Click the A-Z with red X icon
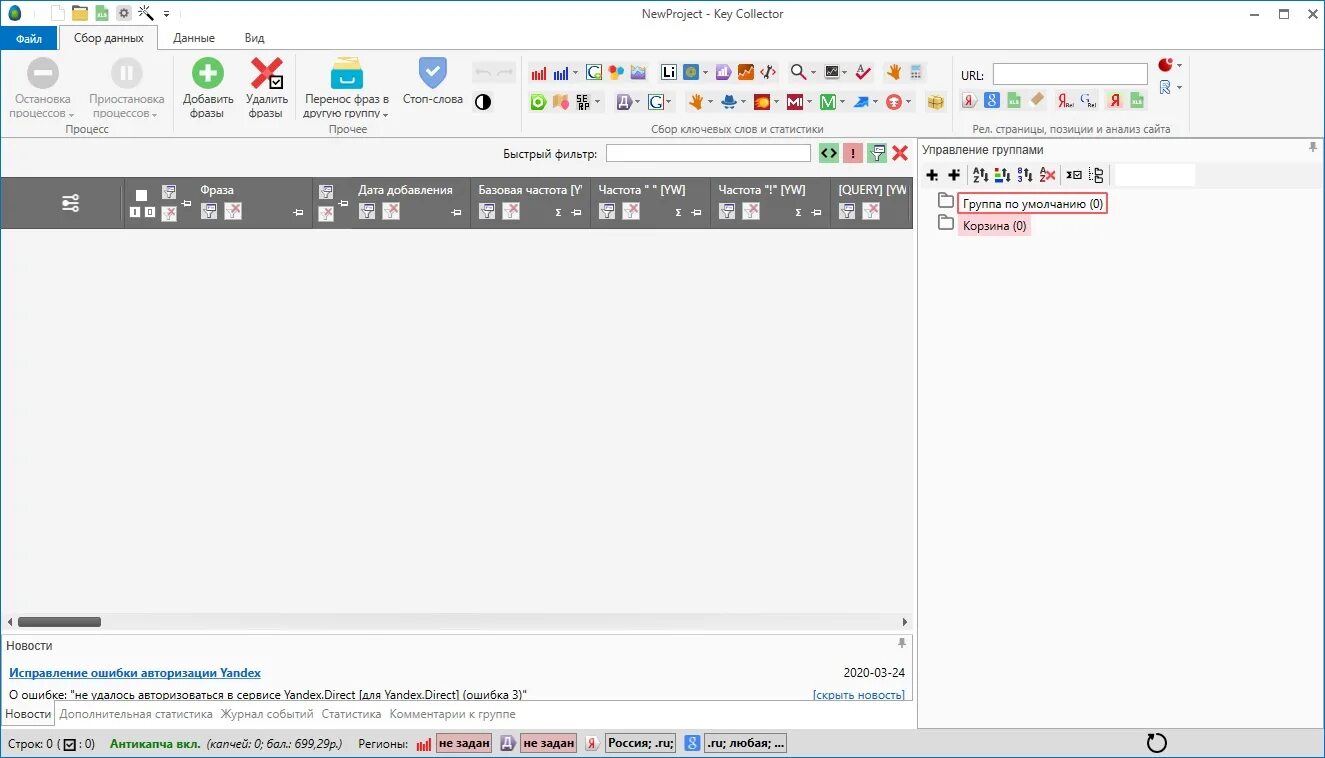This screenshot has width=1325, height=758. coord(1047,175)
